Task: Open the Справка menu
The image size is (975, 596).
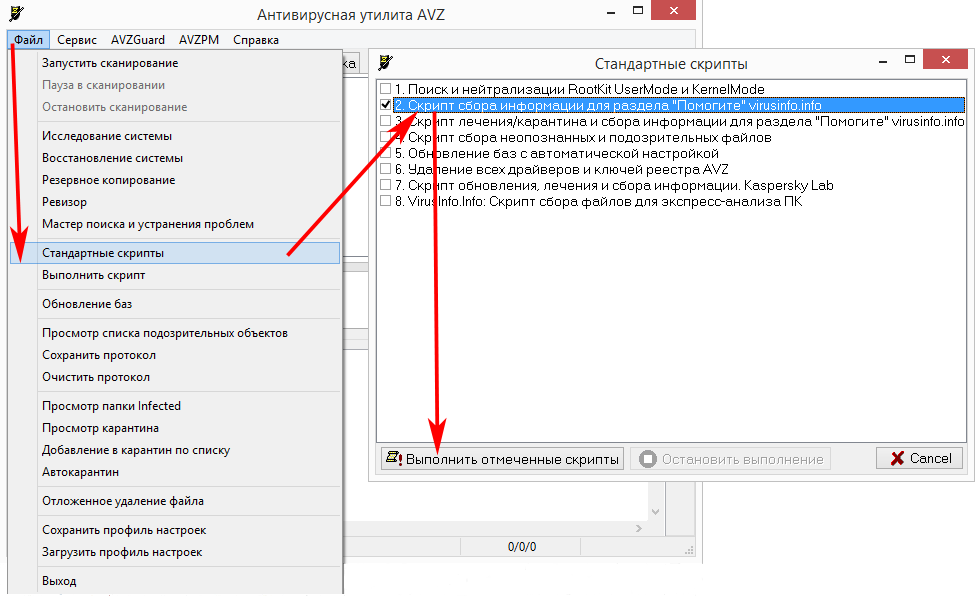Action: 256,40
